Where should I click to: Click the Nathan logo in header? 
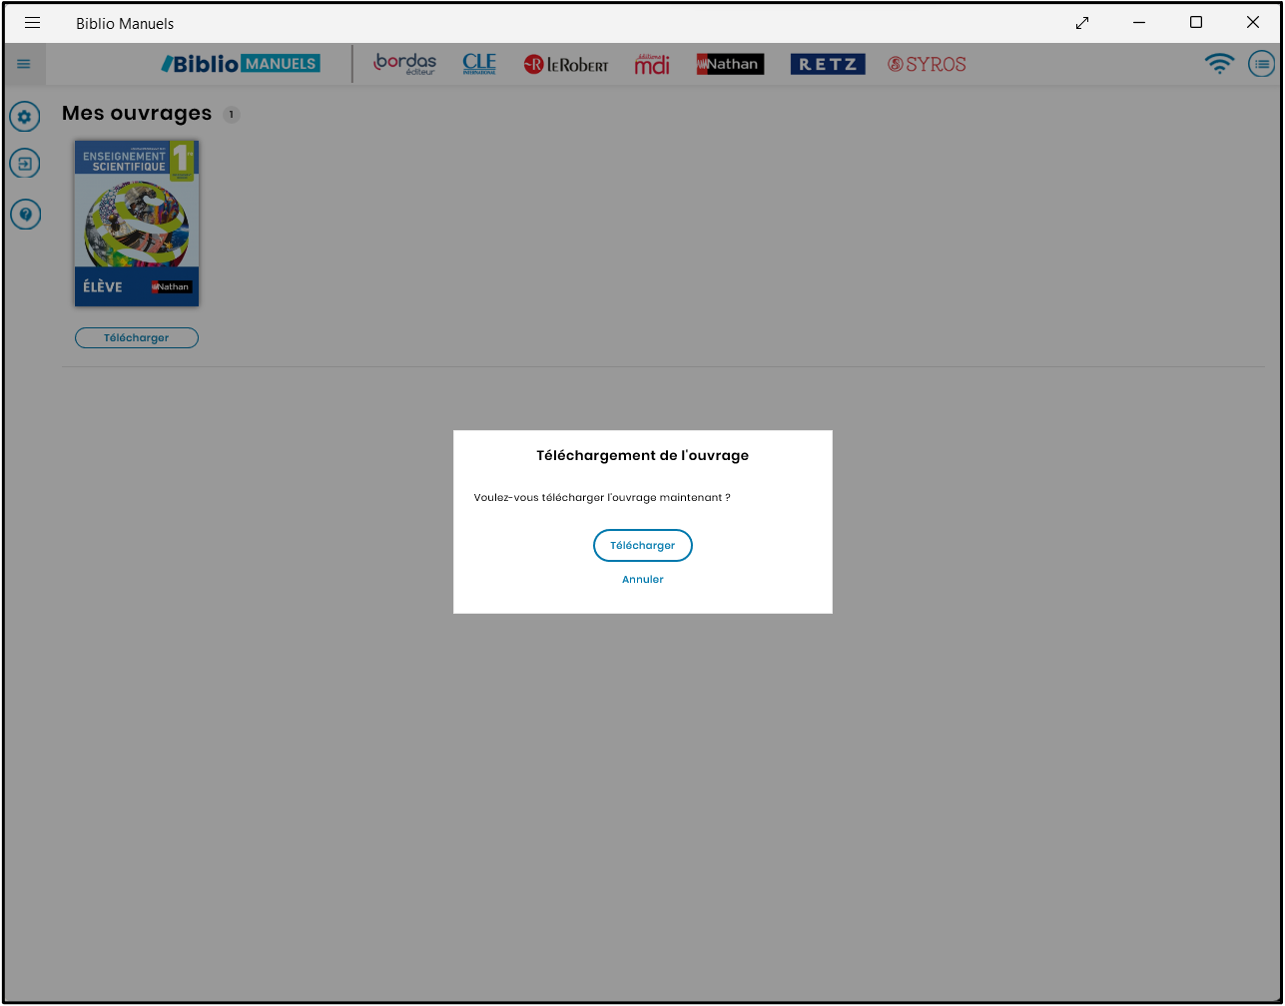pos(730,64)
